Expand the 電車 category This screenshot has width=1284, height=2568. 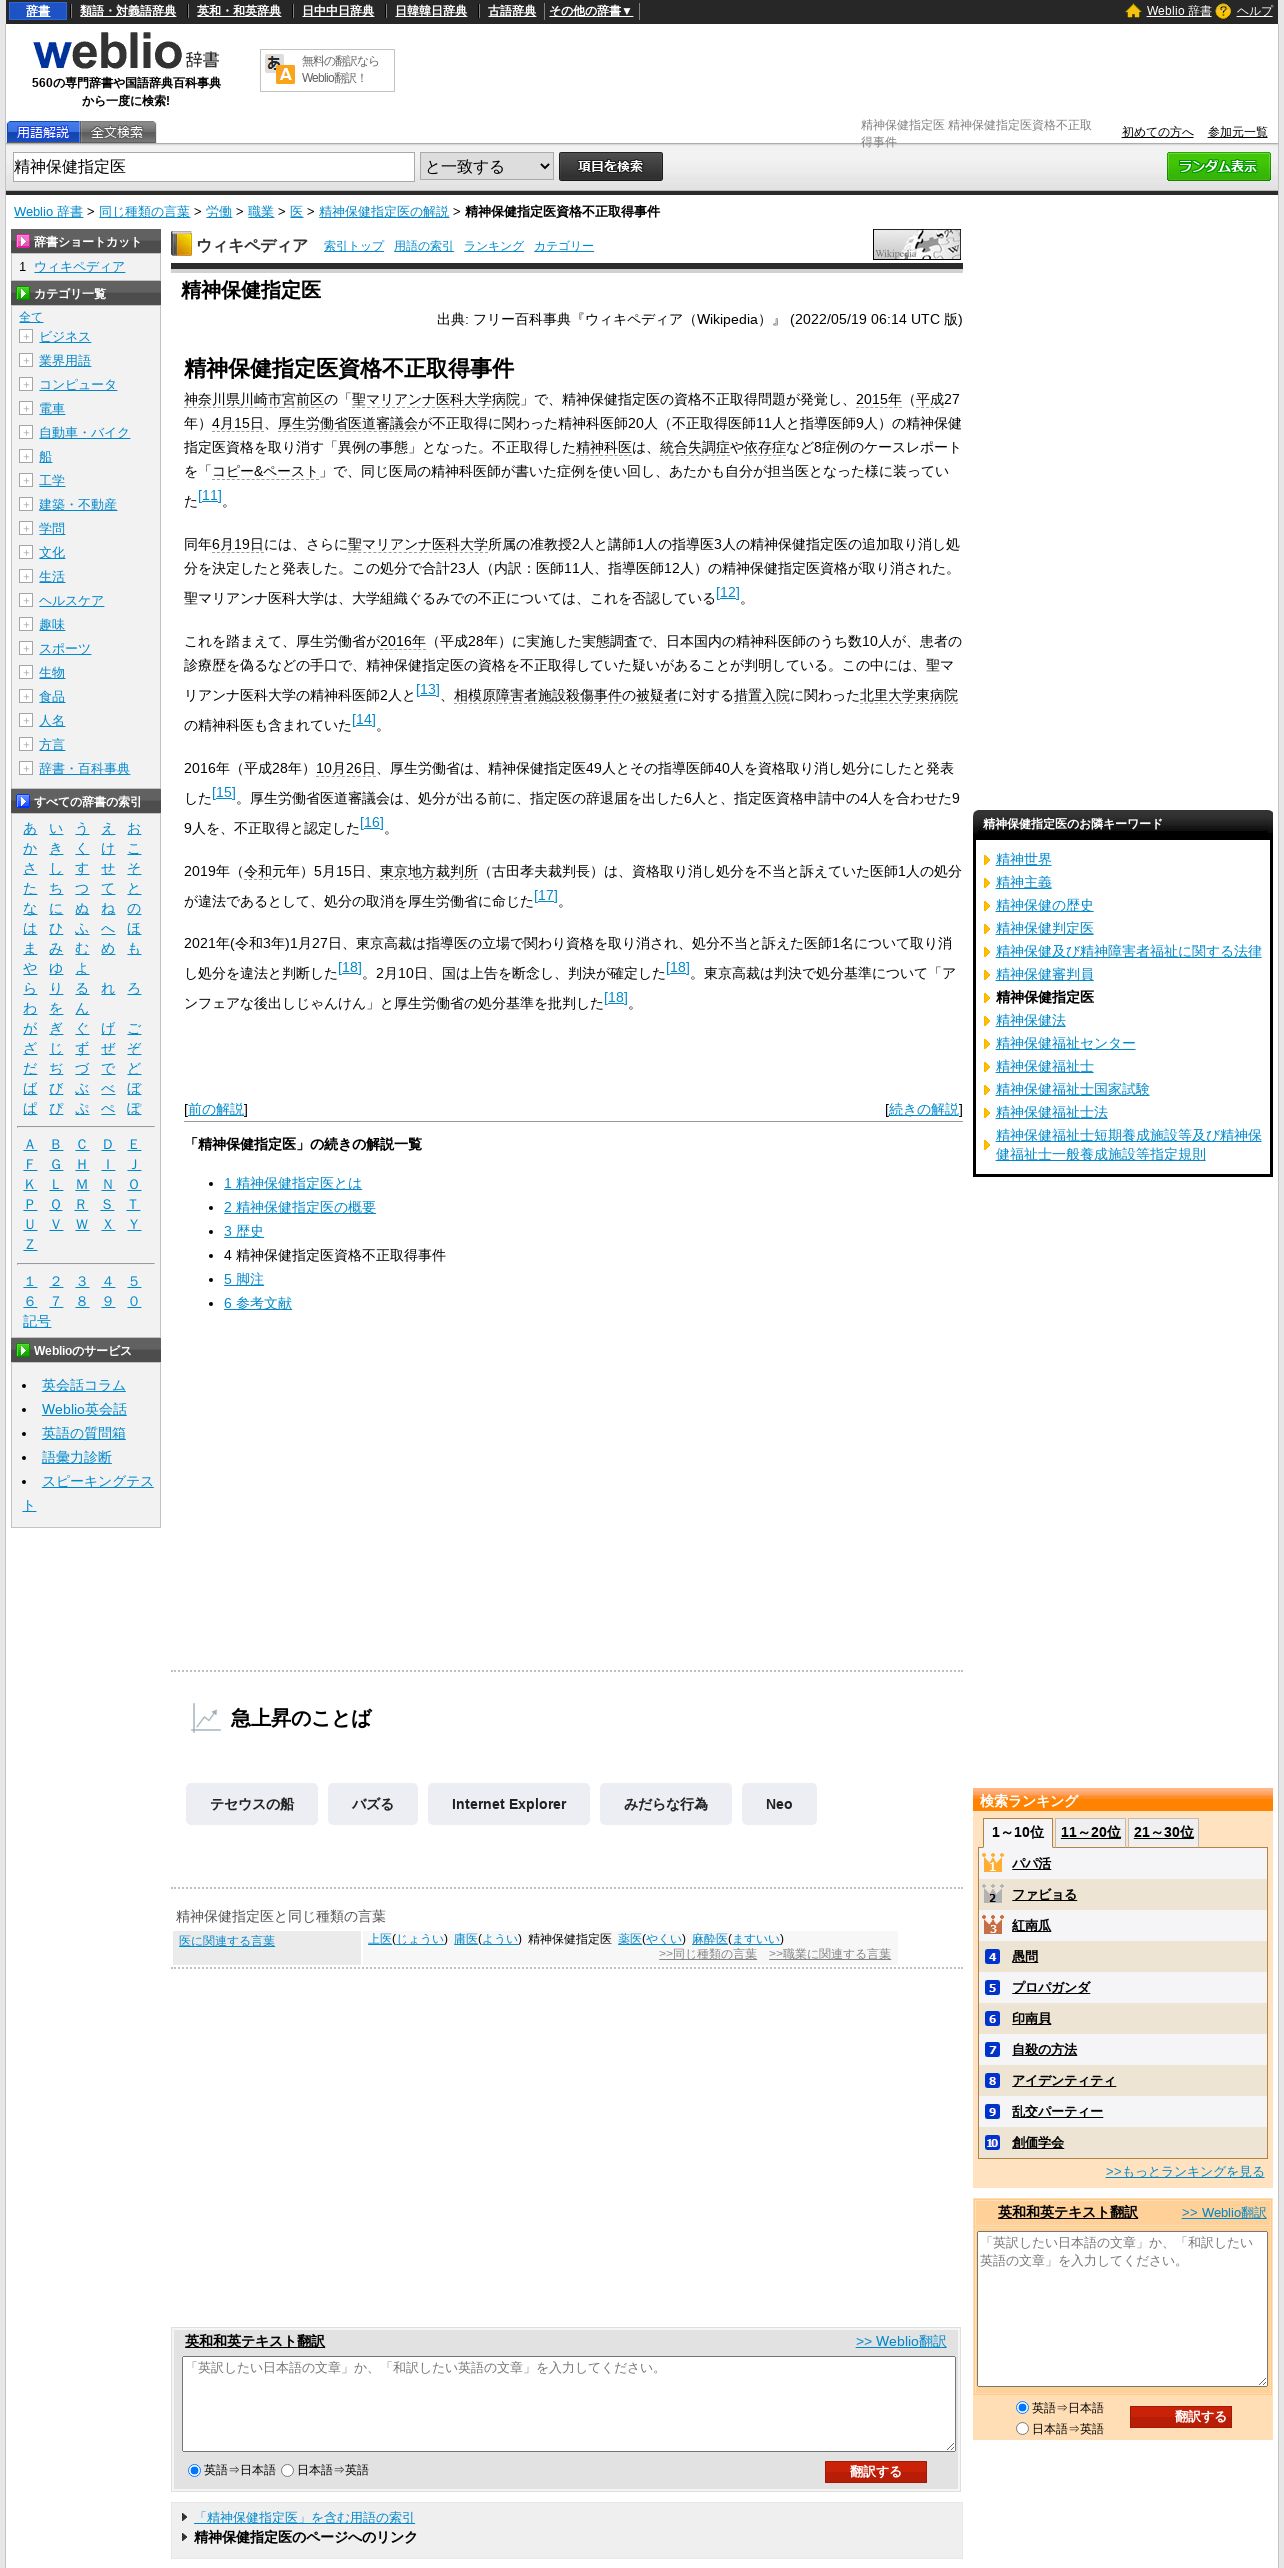26,408
